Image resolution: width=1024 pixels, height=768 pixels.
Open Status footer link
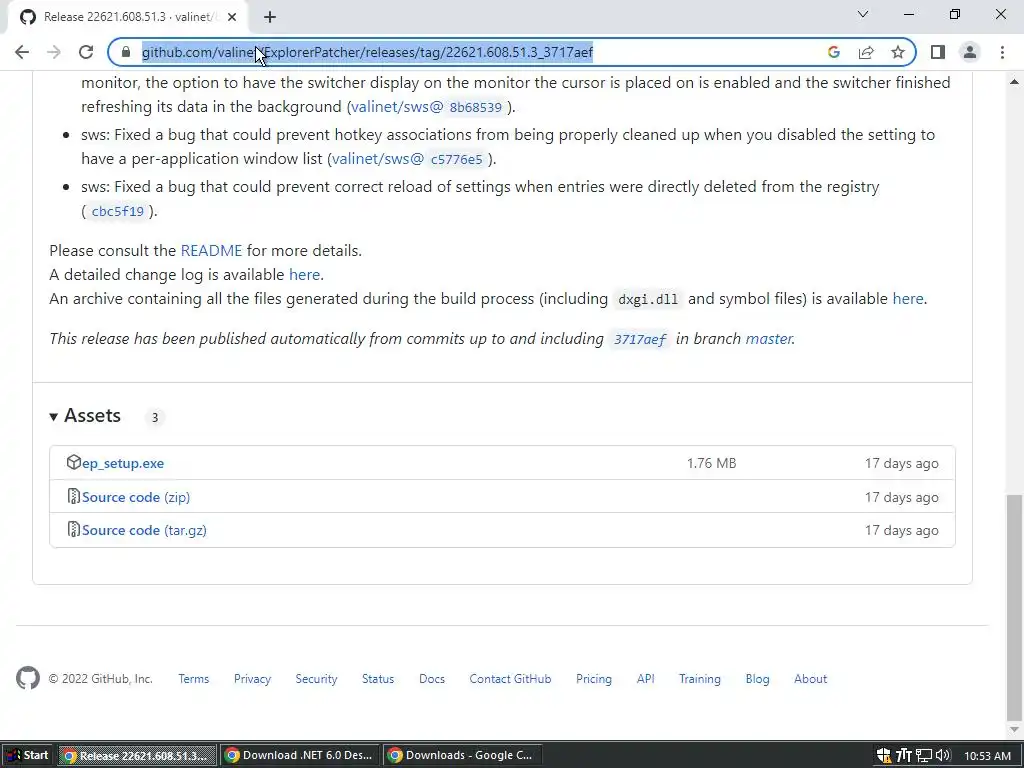click(378, 679)
